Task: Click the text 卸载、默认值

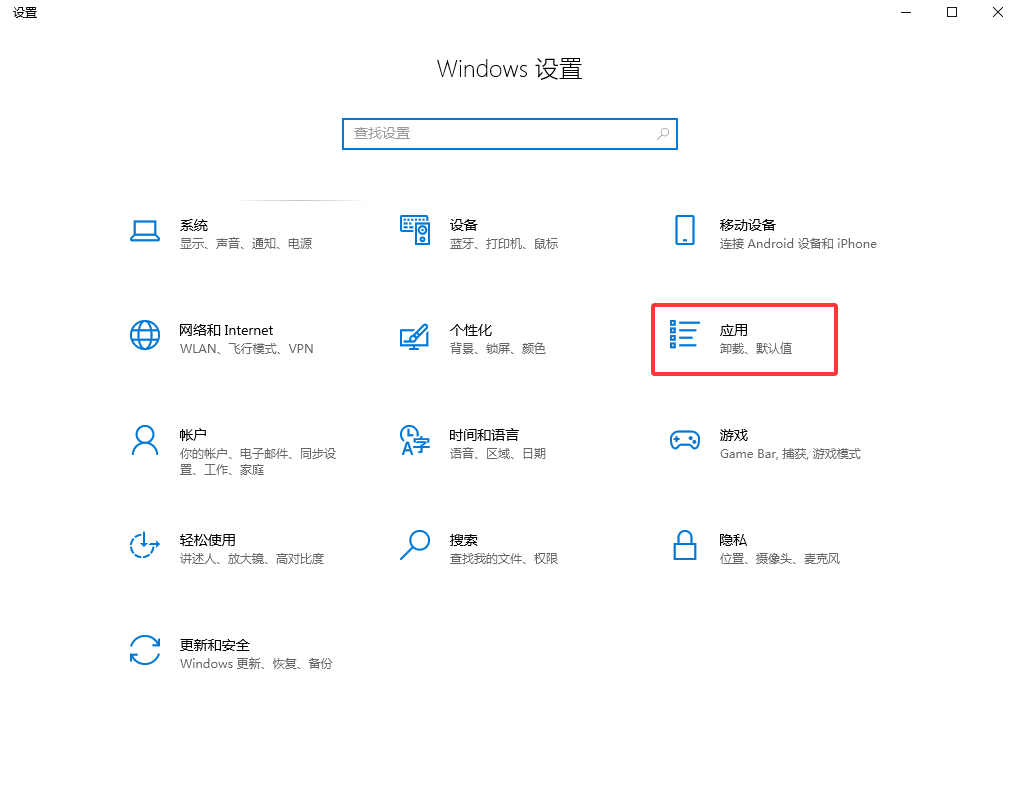Action: coord(756,349)
